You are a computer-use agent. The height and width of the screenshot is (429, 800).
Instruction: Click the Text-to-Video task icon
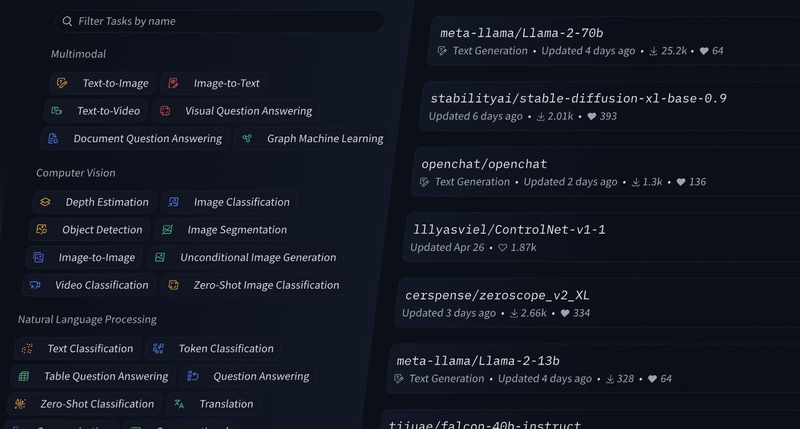coord(57,111)
